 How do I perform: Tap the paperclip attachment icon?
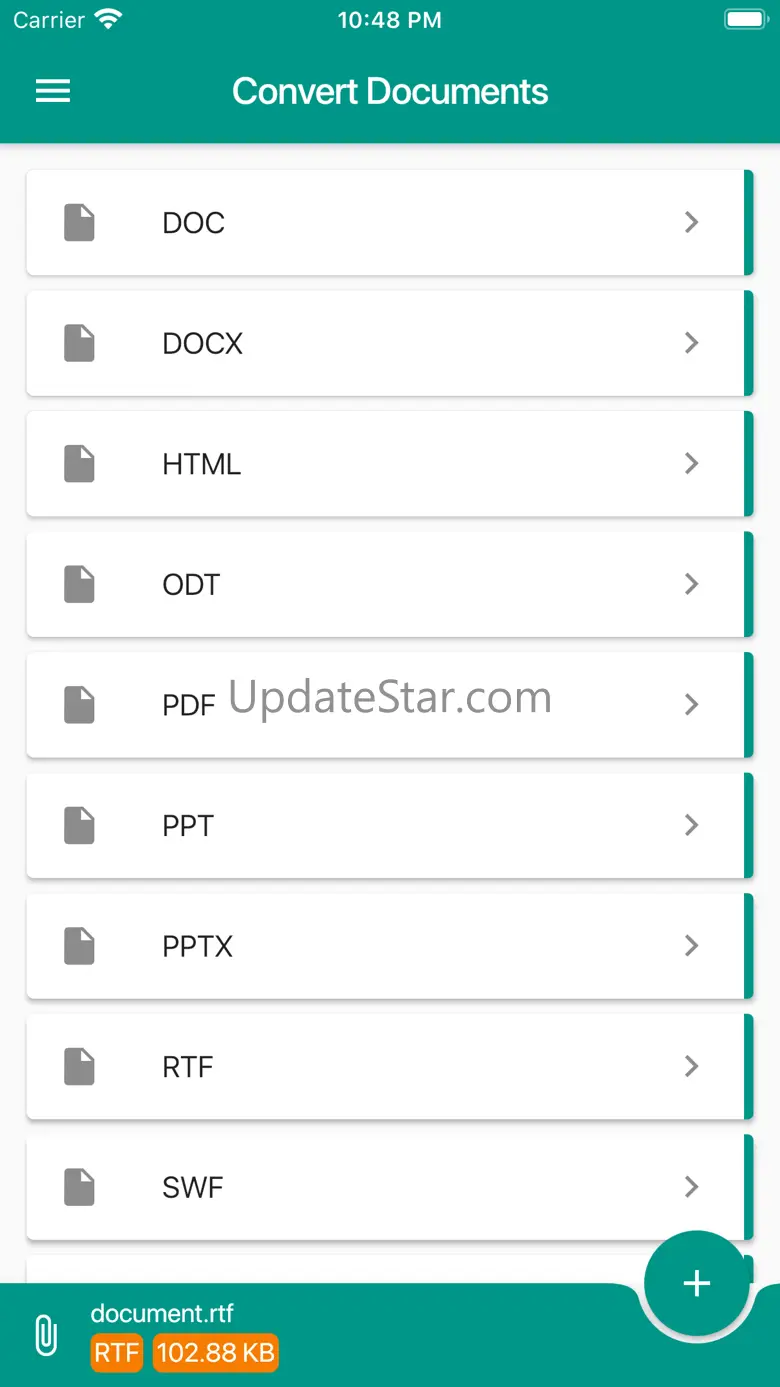click(x=46, y=1335)
